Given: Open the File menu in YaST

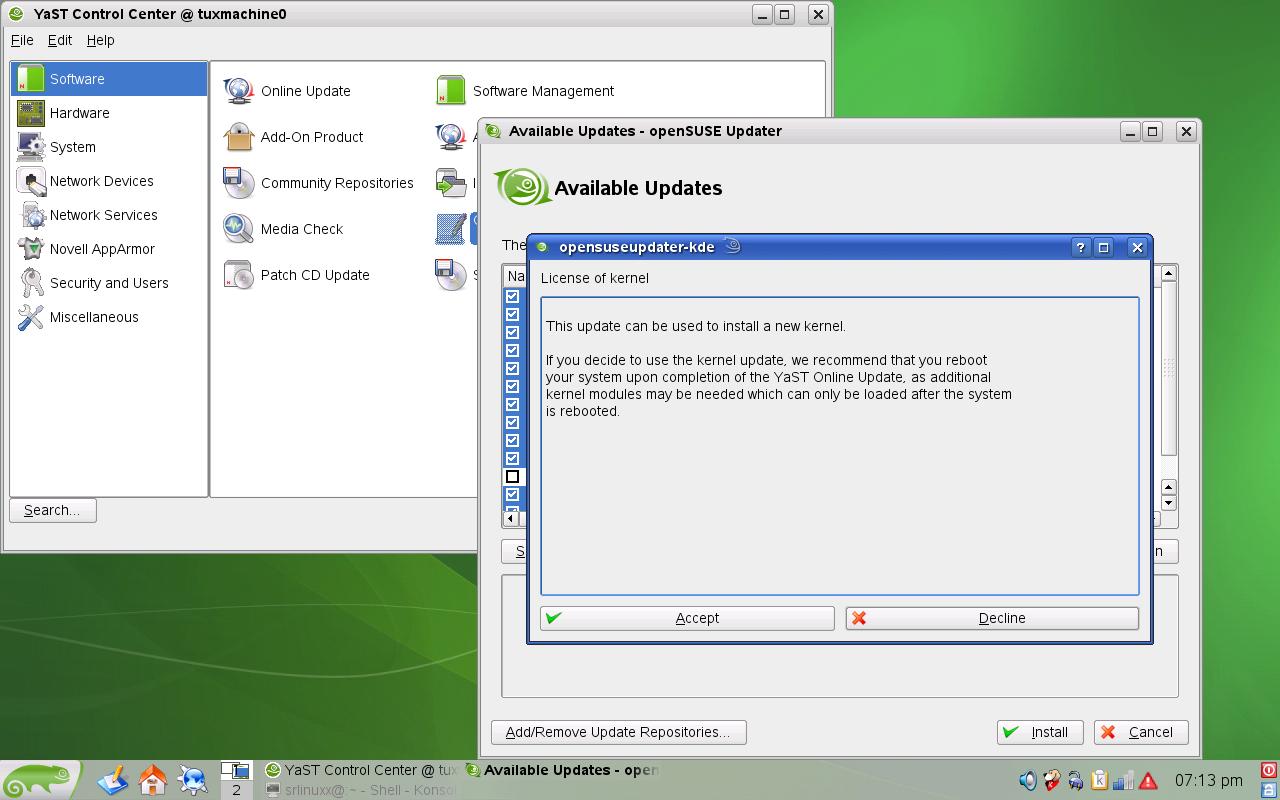Looking at the screenshot, I should (22, 40).
